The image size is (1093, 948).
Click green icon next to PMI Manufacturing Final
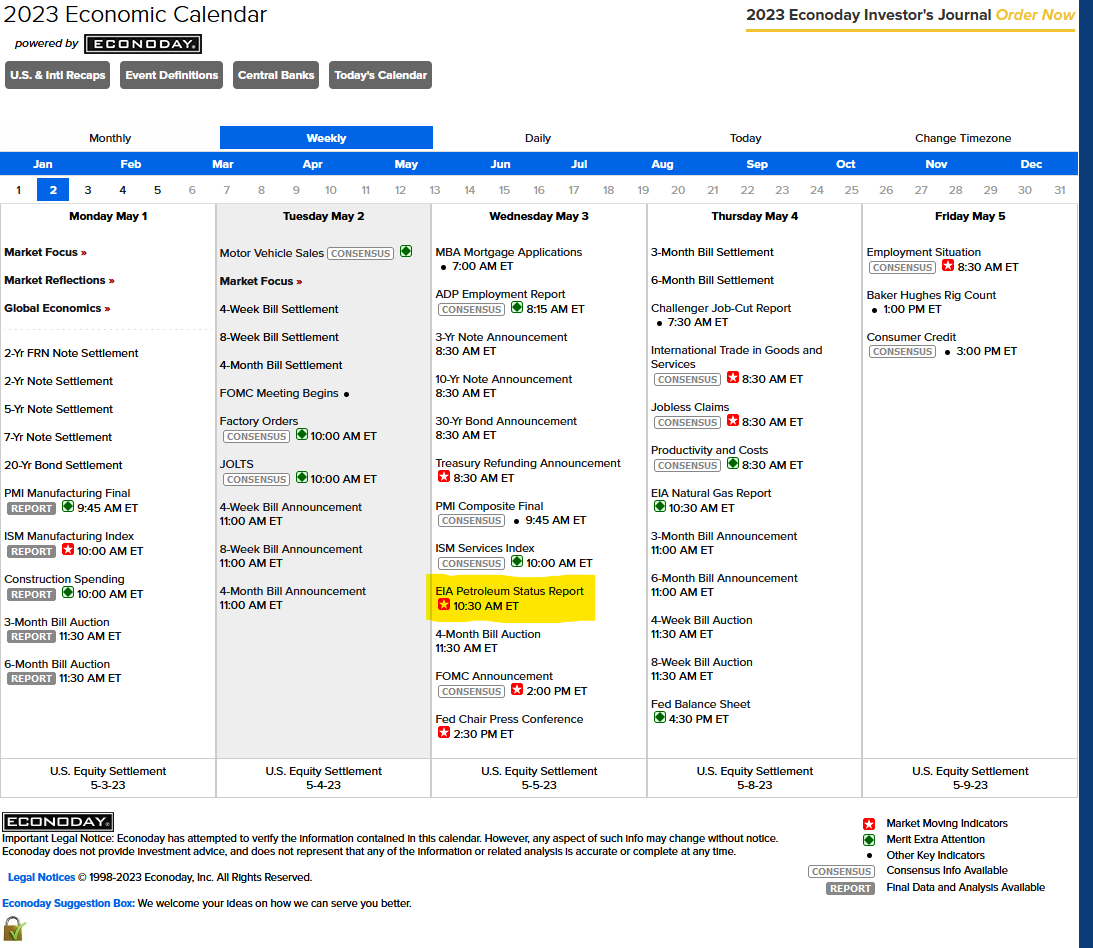coord(68,506)
